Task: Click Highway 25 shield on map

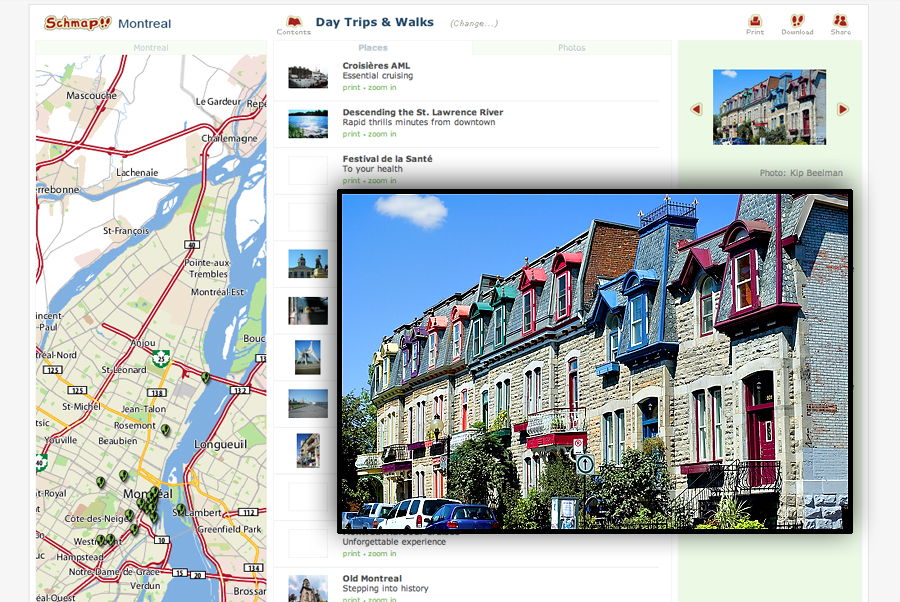Action: coord(161,359)
